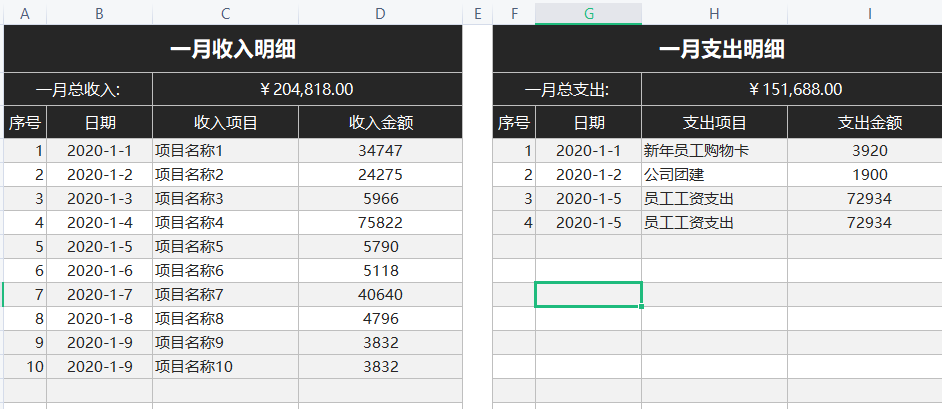Select the total income value ¥204,818.00
This screenshot has height=409, width=942.
point(307,89)
